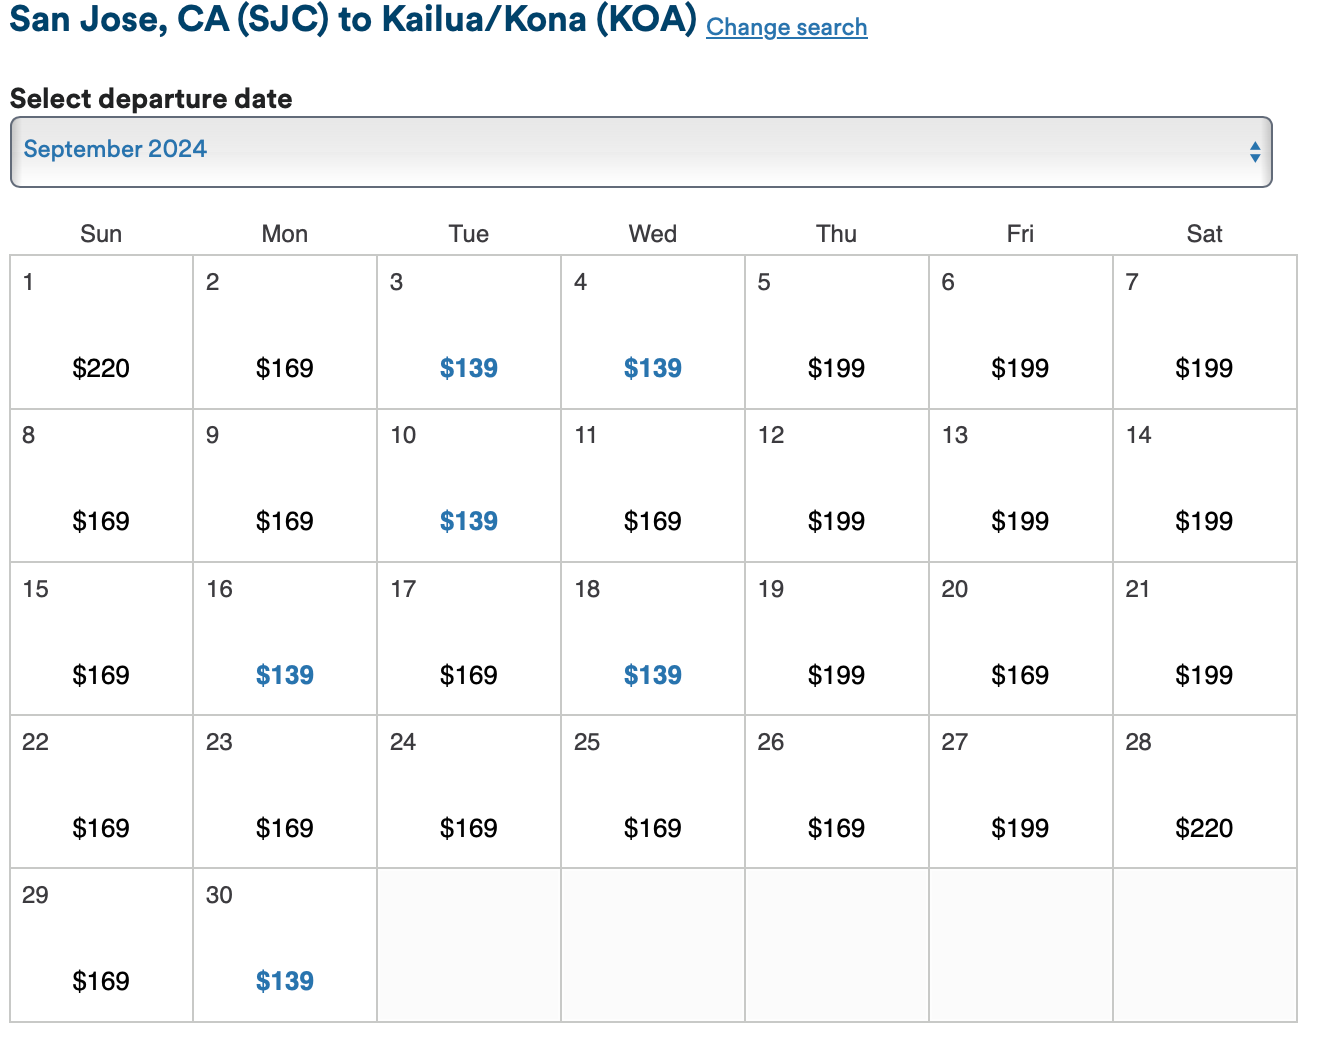Select September 12 departure at $199

[x=836, y=521]
